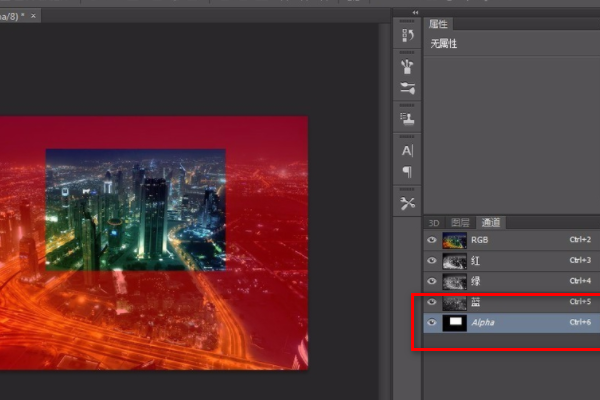Viewport: 600px width, 400px height.
Task: Toggle visibility of the 蓝 channel
Action: [x=432, y=302]
